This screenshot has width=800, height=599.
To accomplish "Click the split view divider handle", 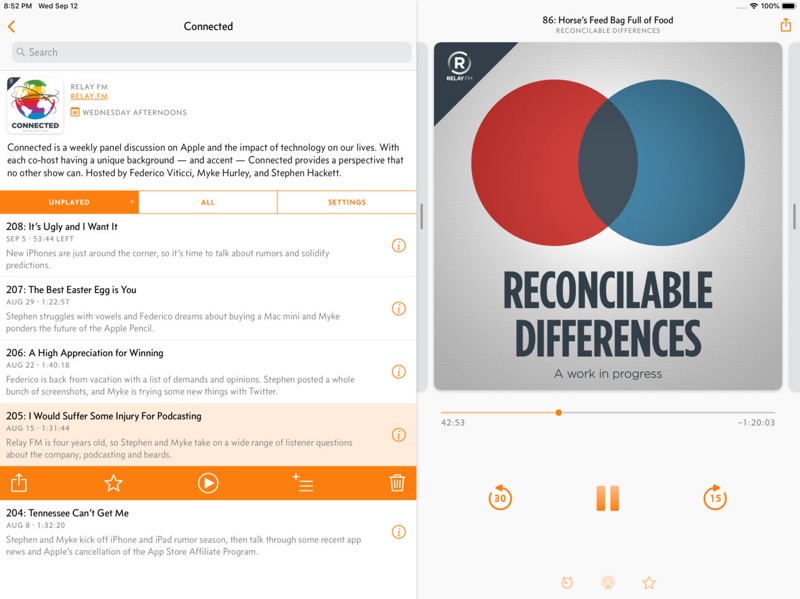I will tap(421, 216).
